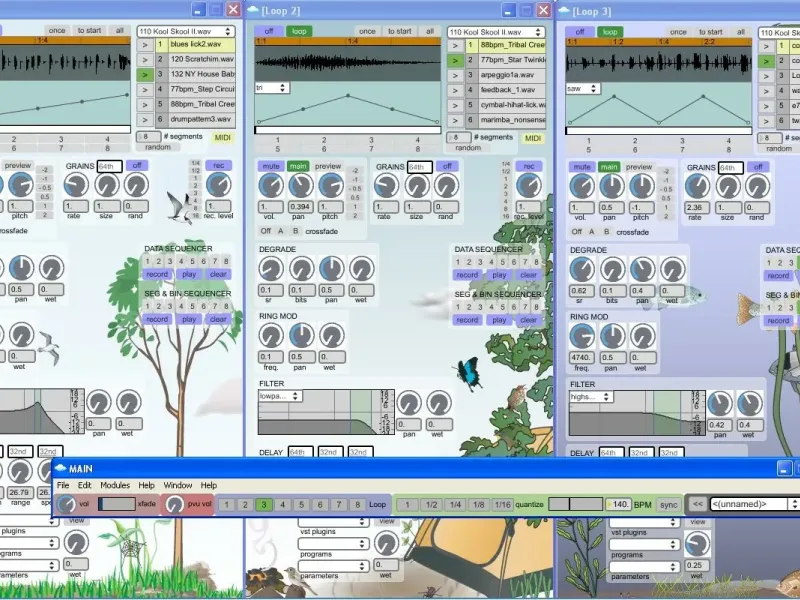Toggle GRAINS off button in Loop 2

pyautogui.click(x=447, y=166)
